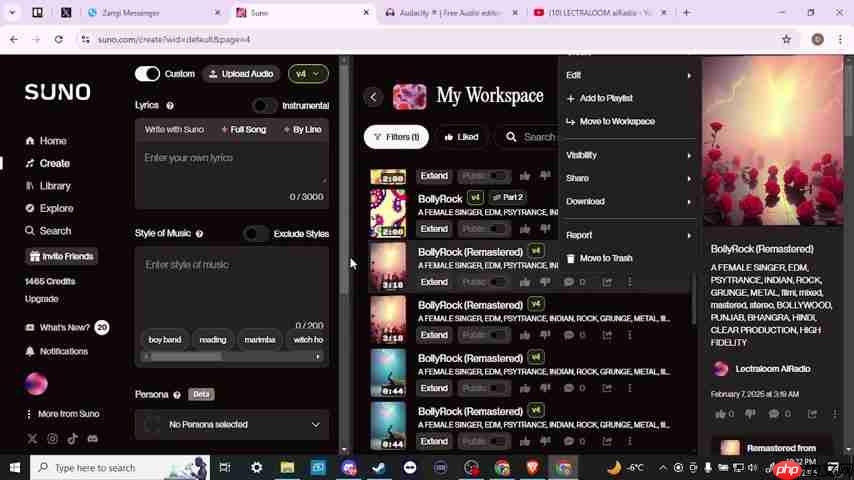Dislike the selected BollyRock (Remastered) row
This screenshot has width=854, height=480.
pos(545,282)
